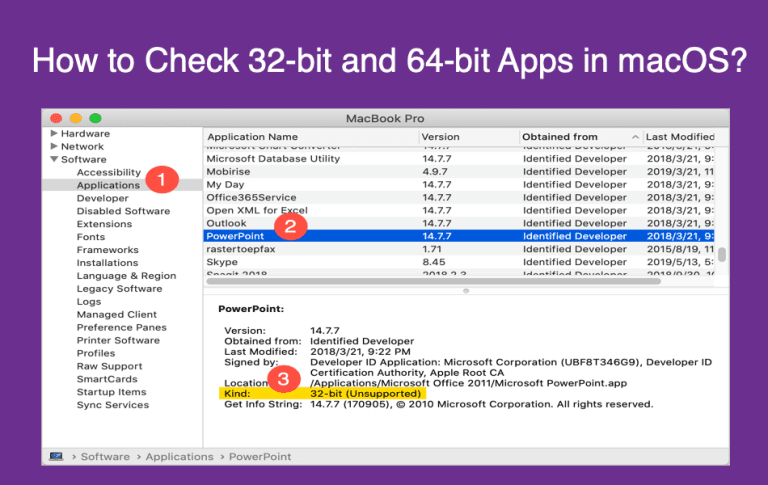Select the Office365Service row

point(458,197)
